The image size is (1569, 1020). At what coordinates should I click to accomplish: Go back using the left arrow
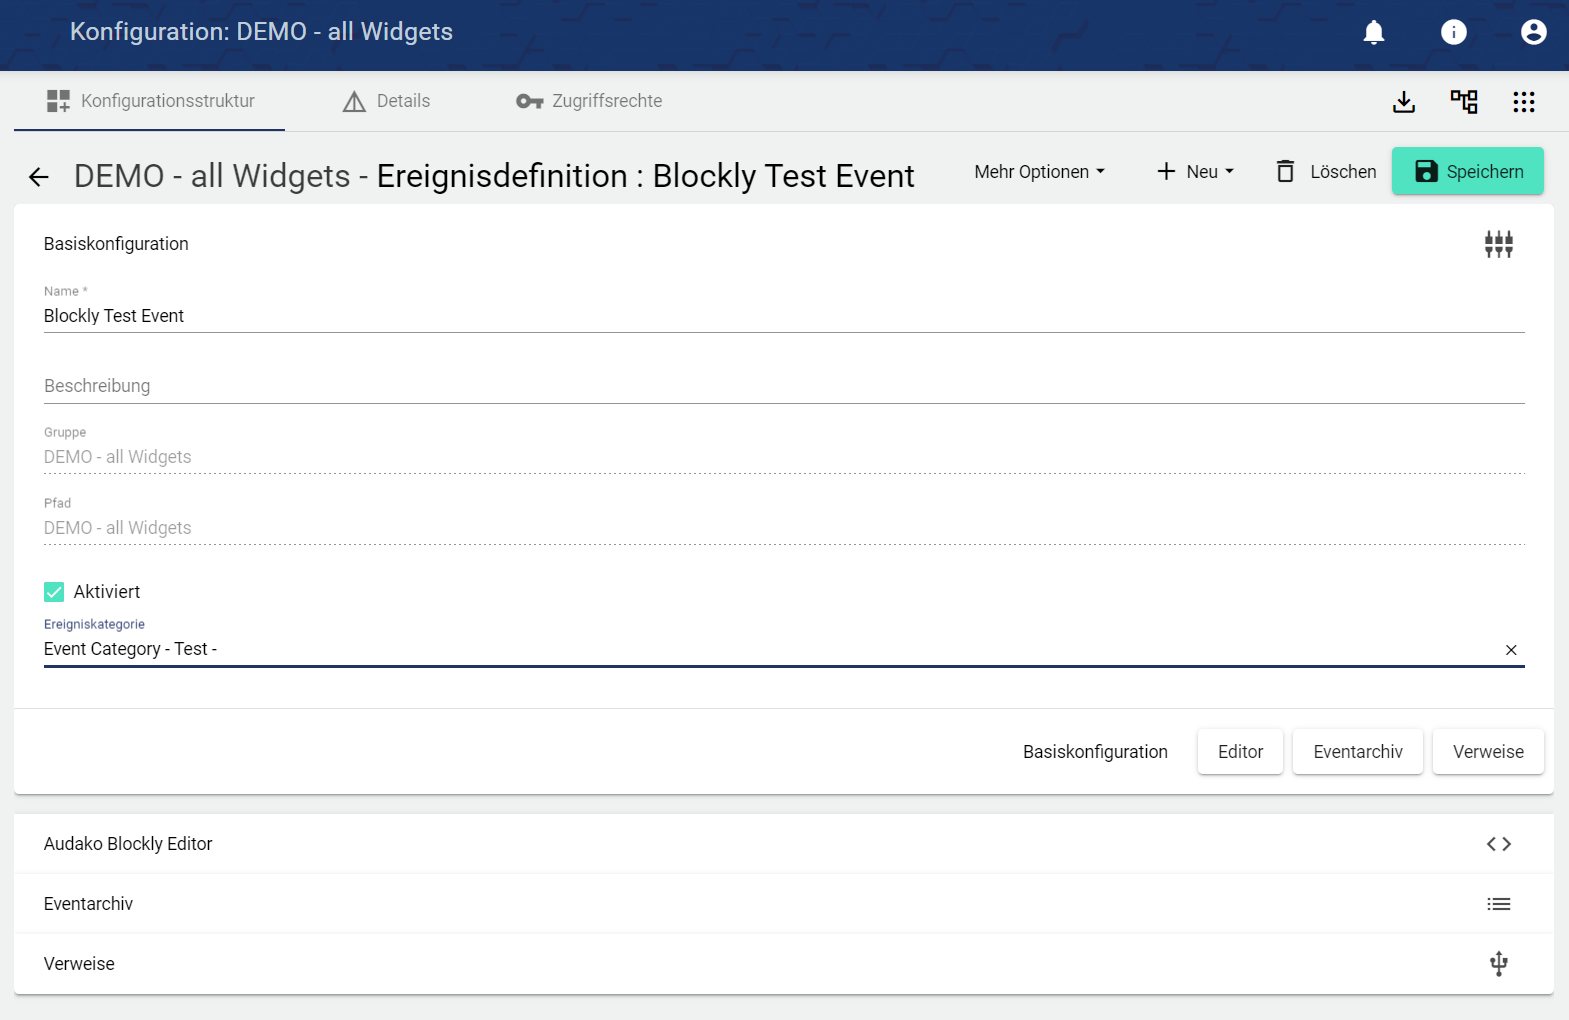tap(39, 177)
